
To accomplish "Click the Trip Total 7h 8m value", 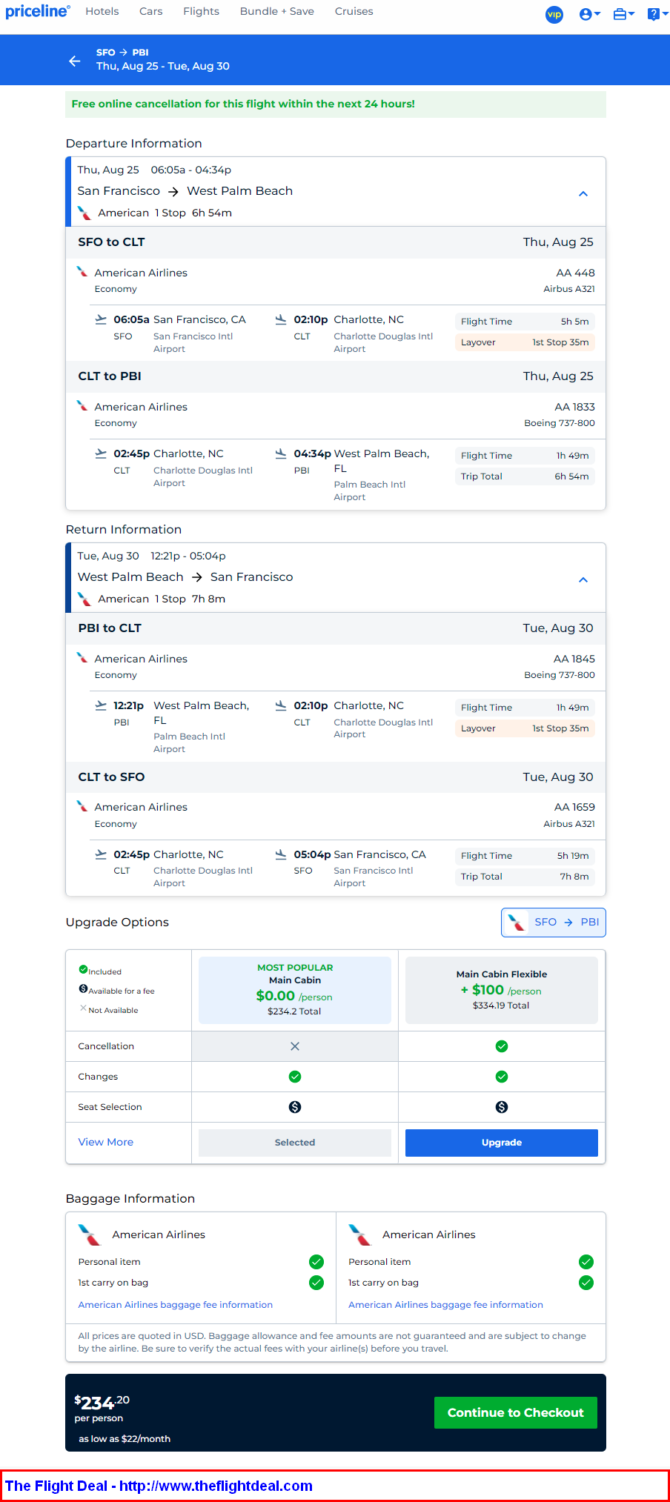I will [574, 876].
